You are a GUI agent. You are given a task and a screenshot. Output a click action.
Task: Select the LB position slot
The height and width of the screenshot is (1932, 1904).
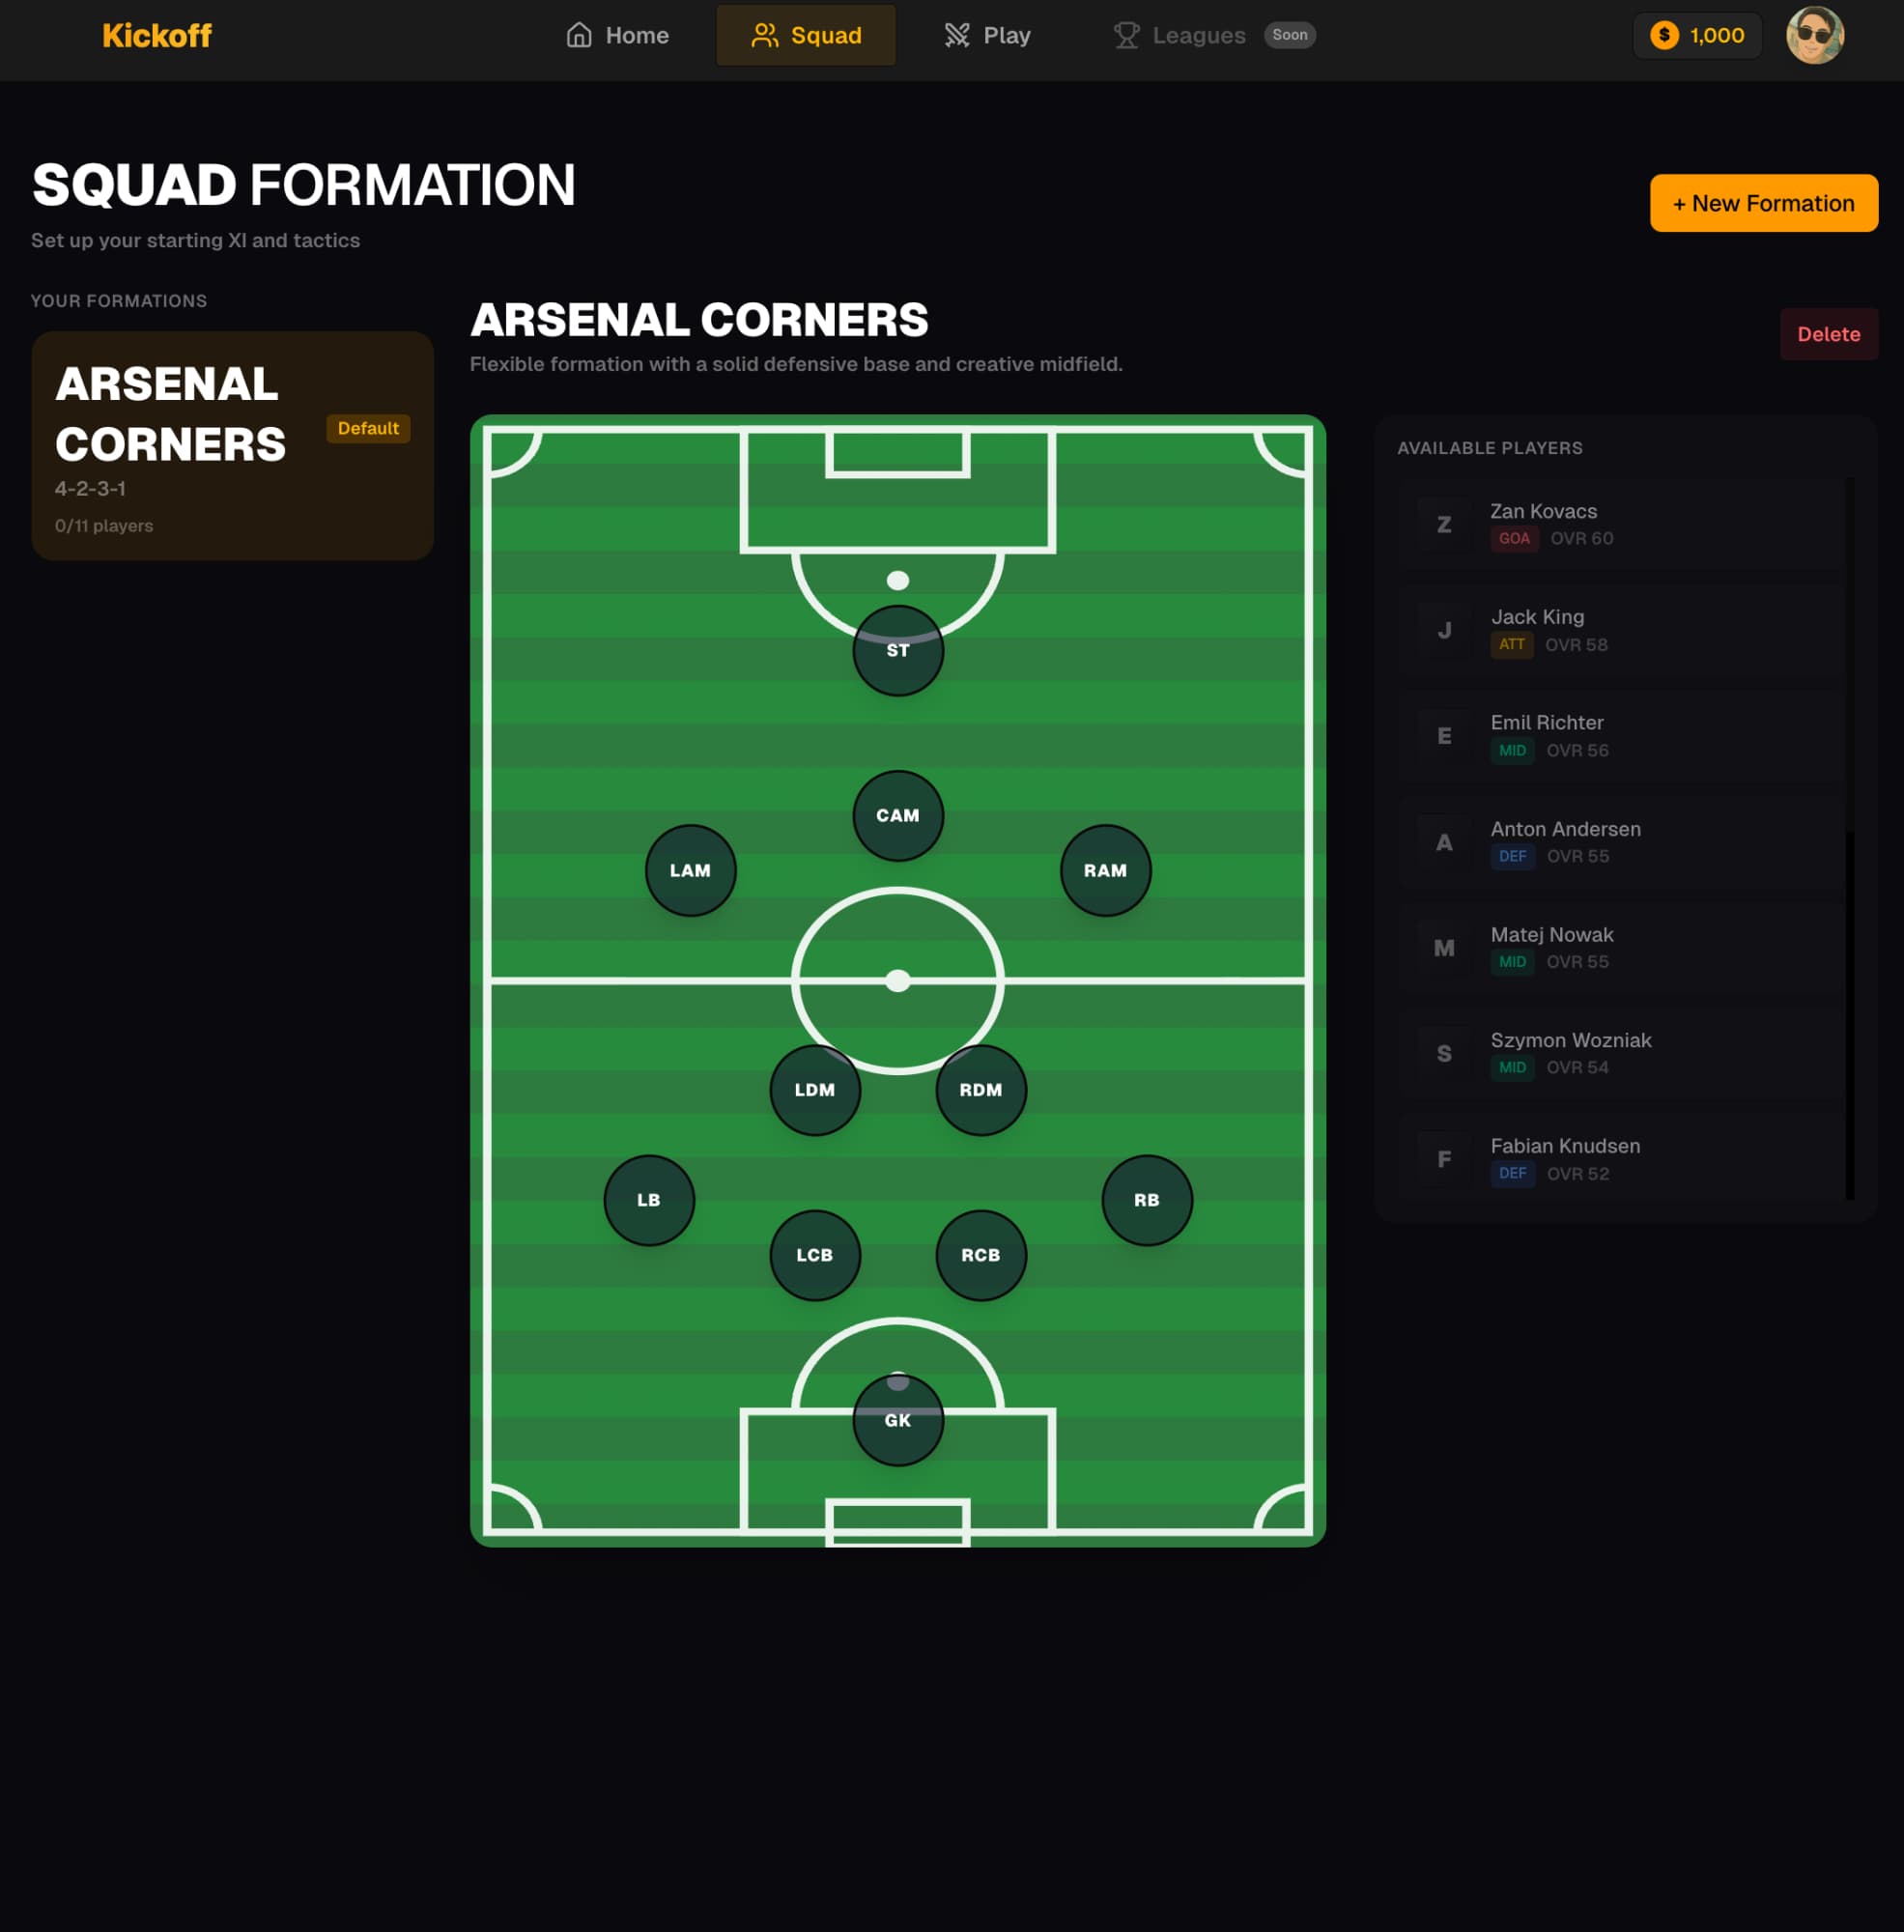648,1200
